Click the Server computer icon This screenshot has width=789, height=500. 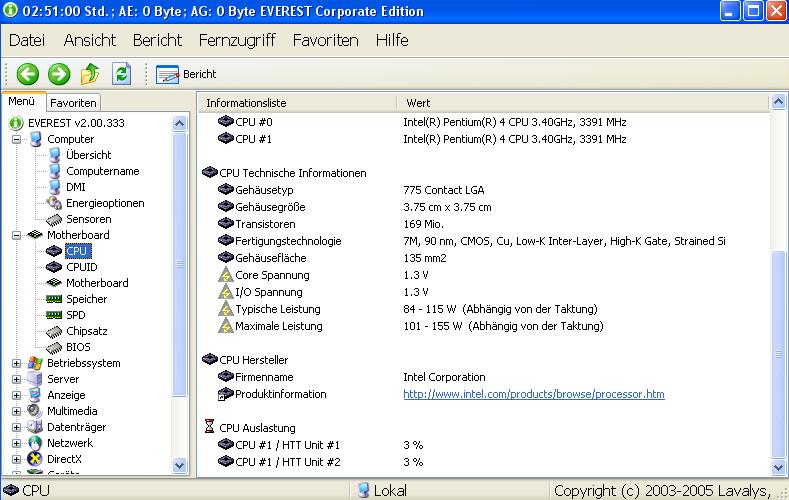(x=35, y=379)
